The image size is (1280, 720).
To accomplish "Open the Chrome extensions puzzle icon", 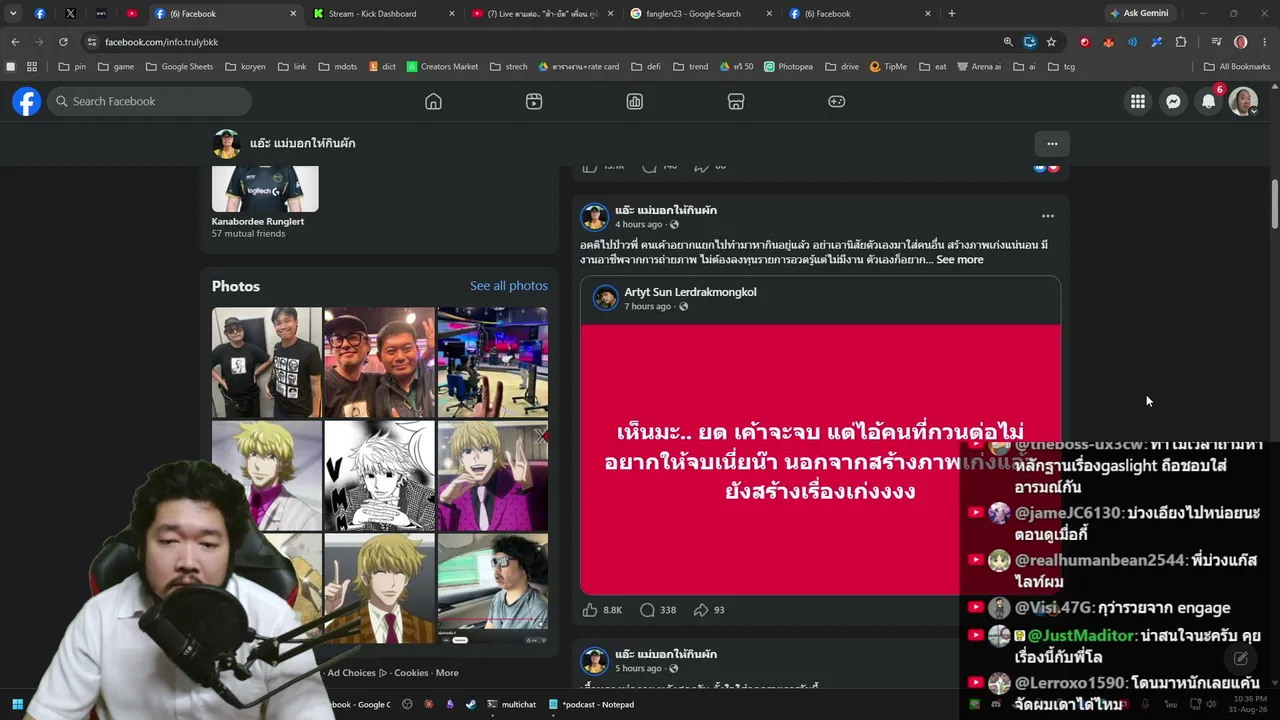I will [1181, 42].
